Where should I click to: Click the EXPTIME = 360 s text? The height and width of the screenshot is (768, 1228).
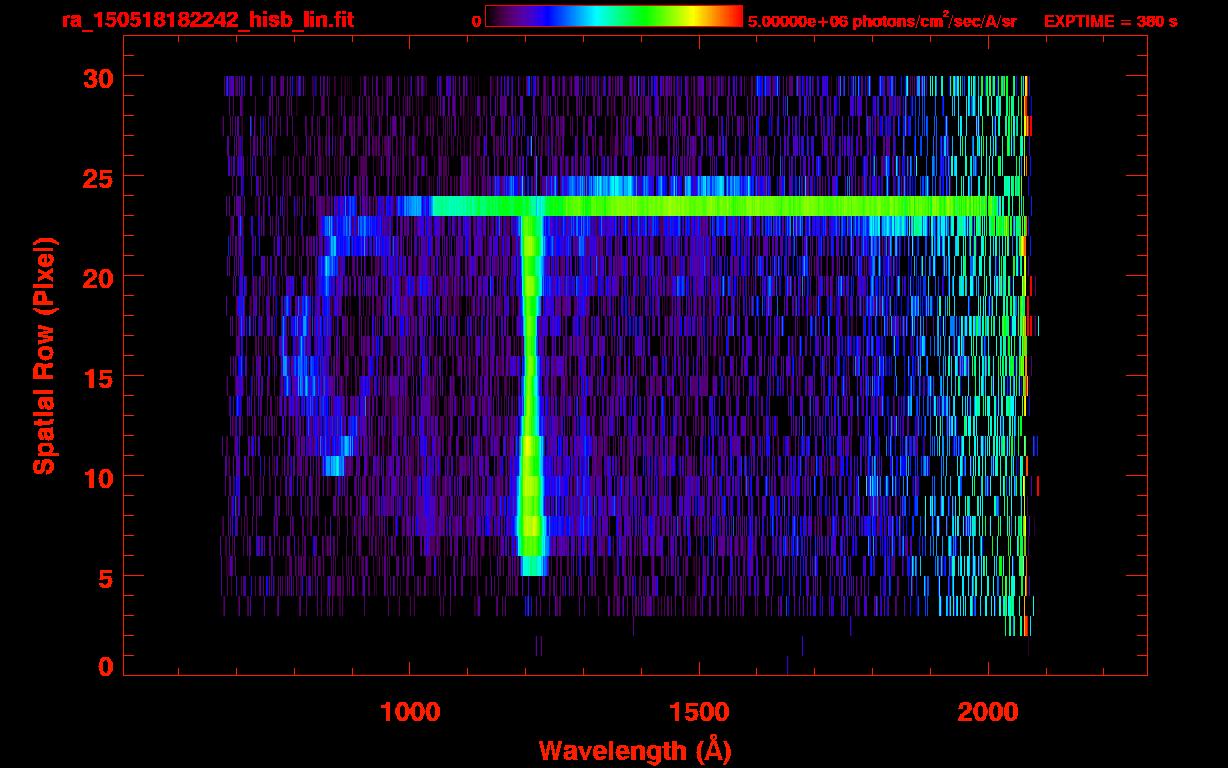[1110, 21]
